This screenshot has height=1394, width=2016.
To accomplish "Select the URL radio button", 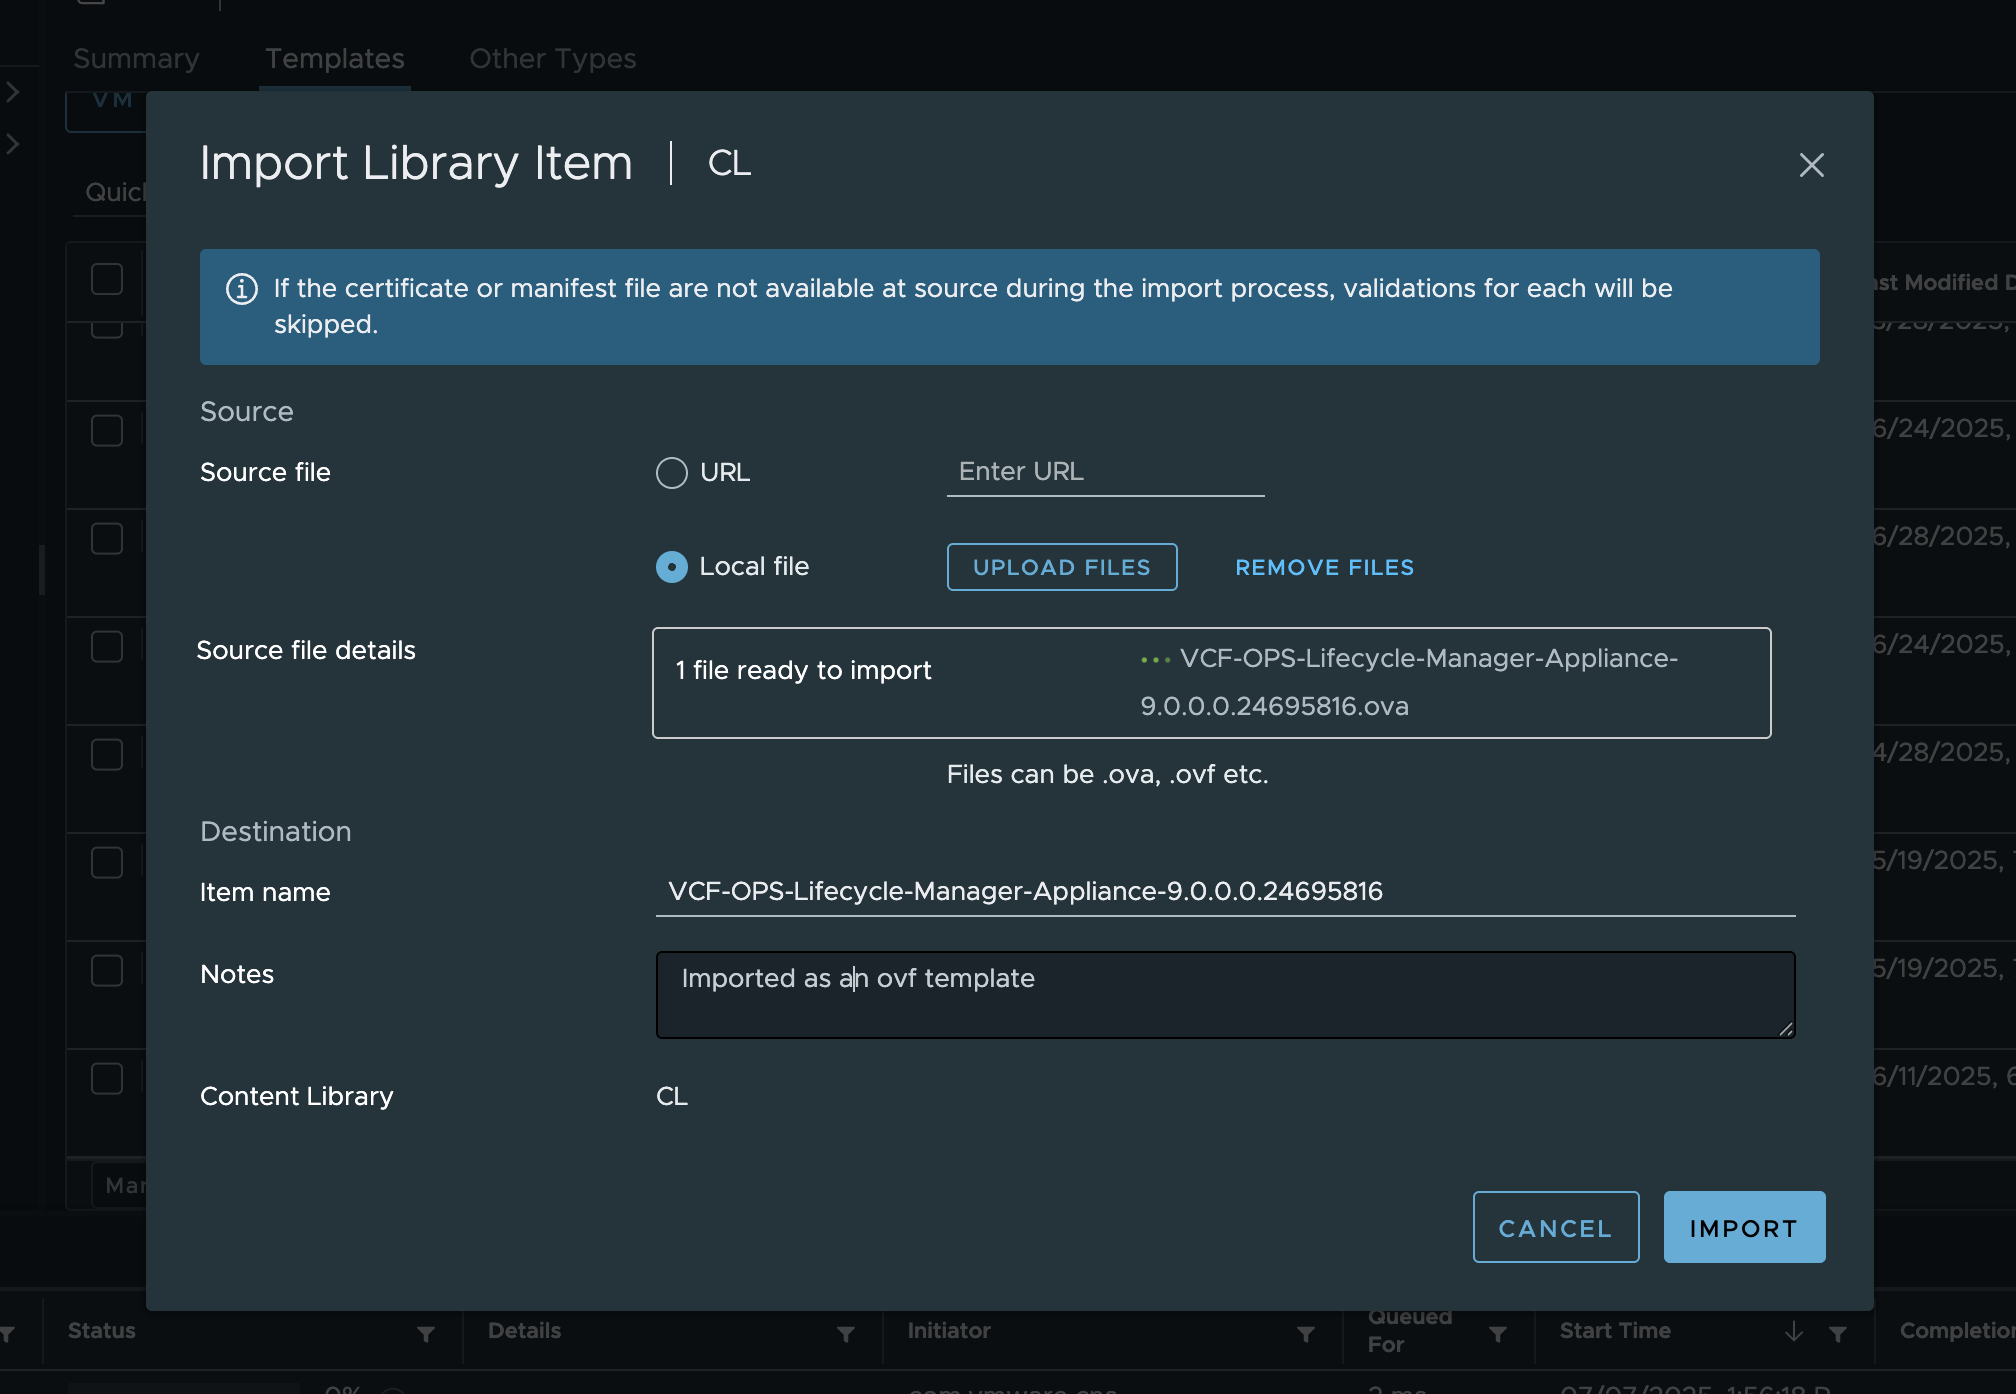I will (672, 473).
